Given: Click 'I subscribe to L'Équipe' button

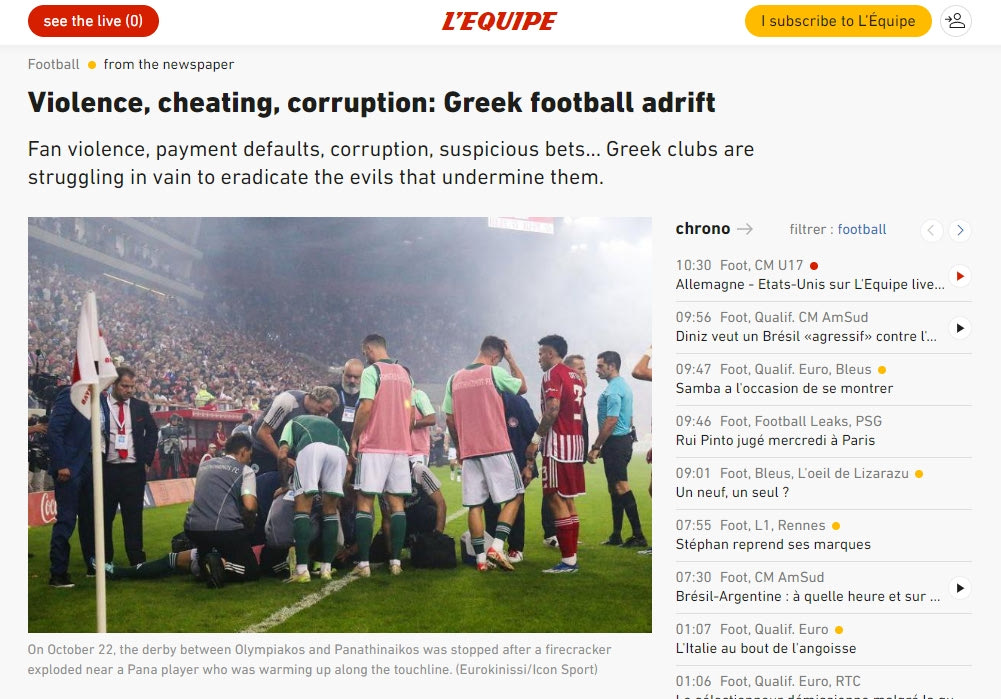Looking at the screenshot, I should tap(838, 21).
